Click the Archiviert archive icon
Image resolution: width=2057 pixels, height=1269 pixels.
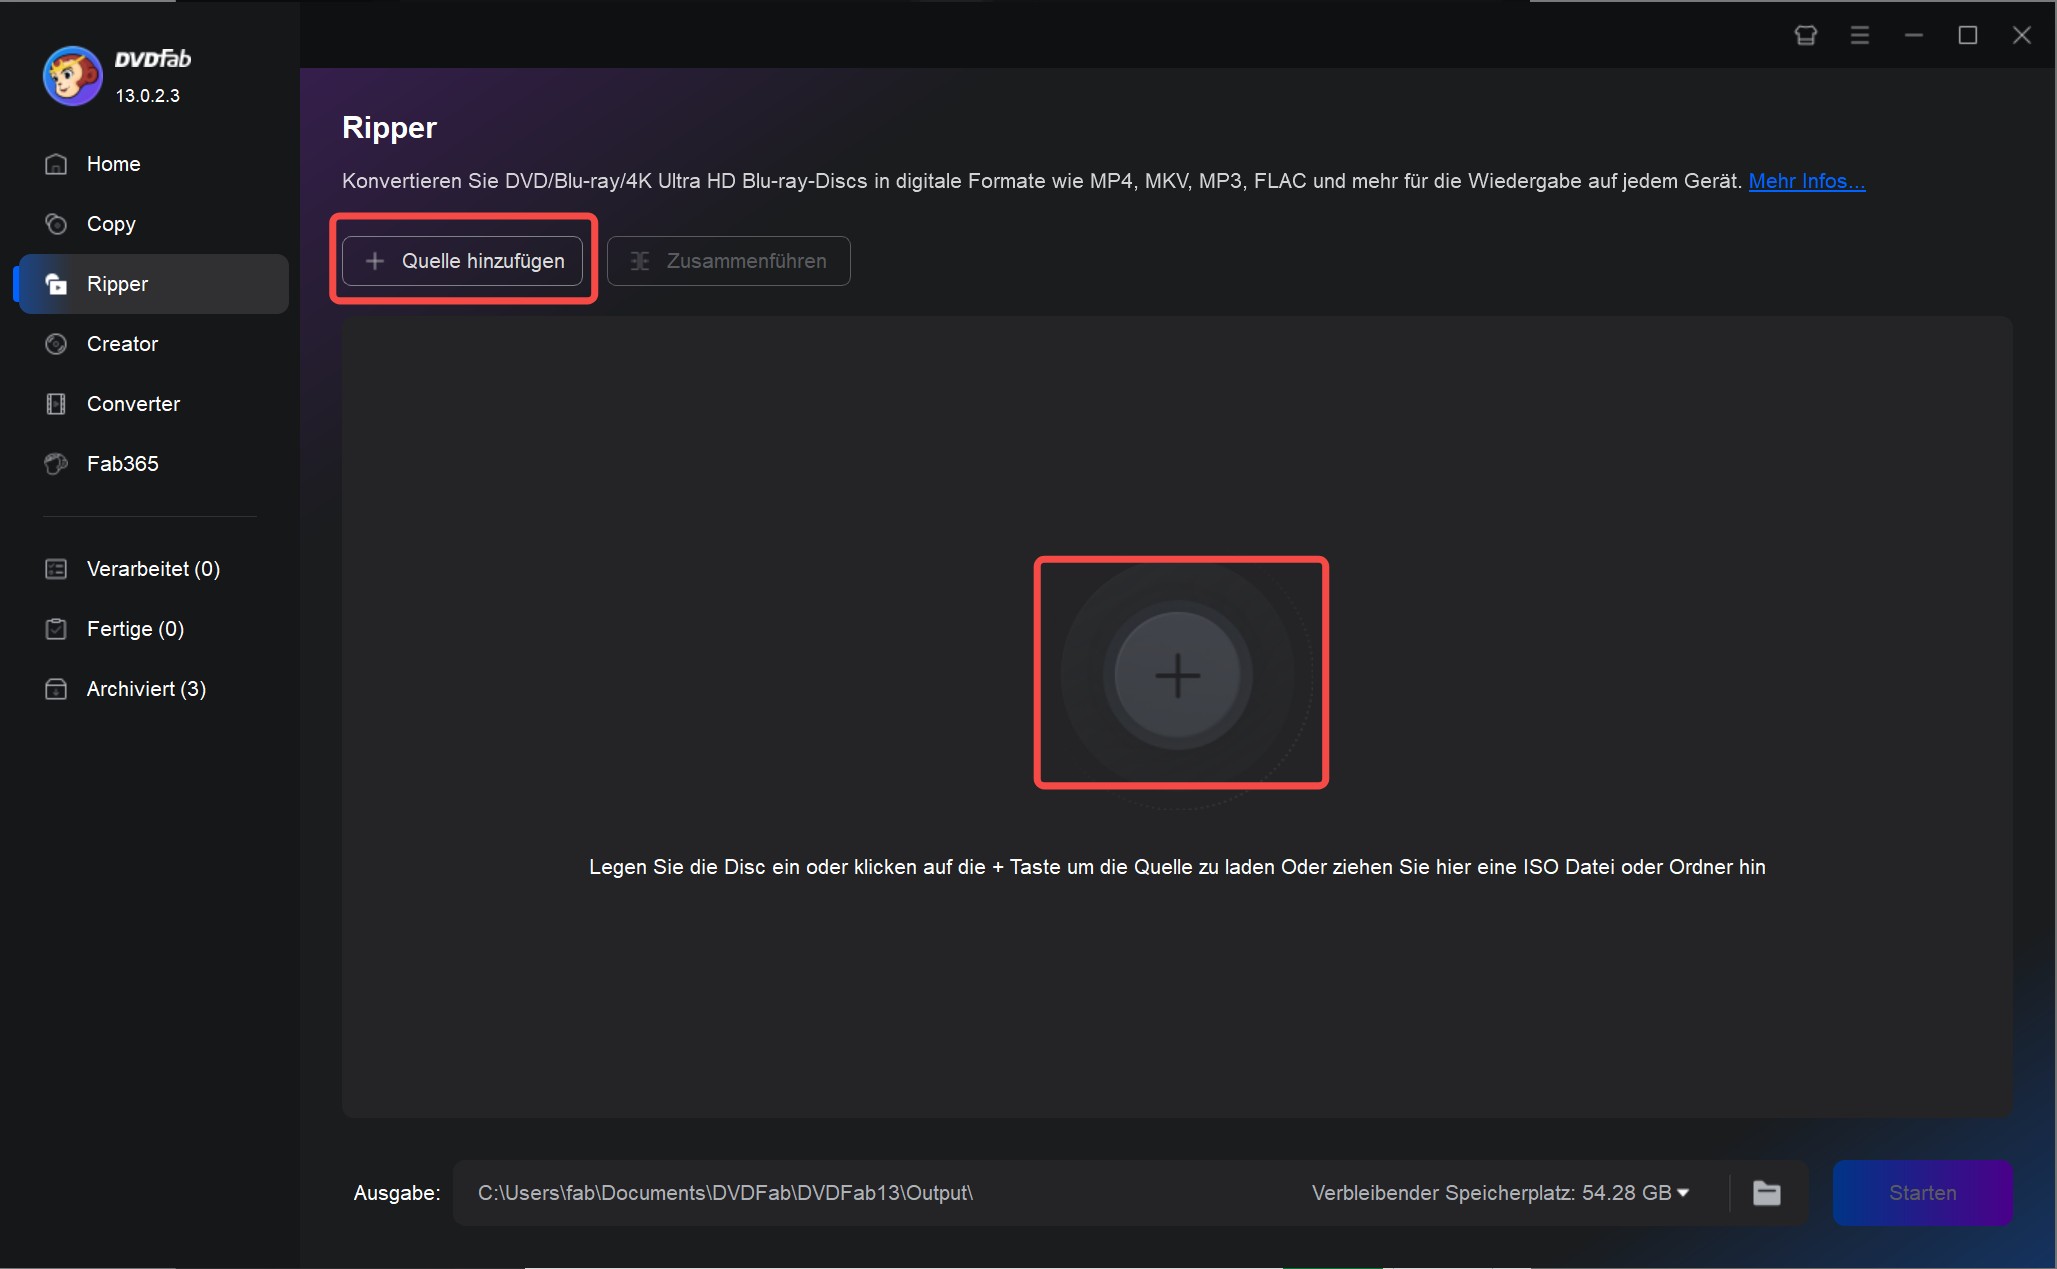[x=54, y=687]
